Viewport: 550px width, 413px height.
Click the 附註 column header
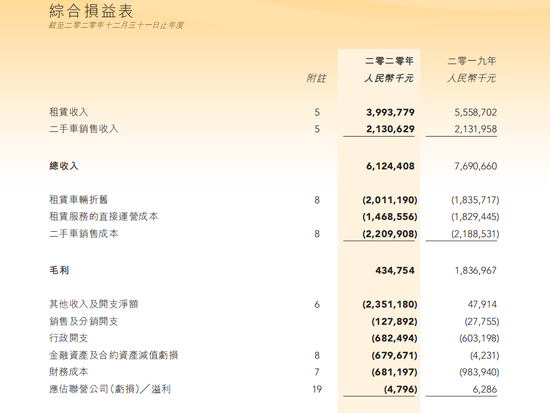click(x=316, y=78)
